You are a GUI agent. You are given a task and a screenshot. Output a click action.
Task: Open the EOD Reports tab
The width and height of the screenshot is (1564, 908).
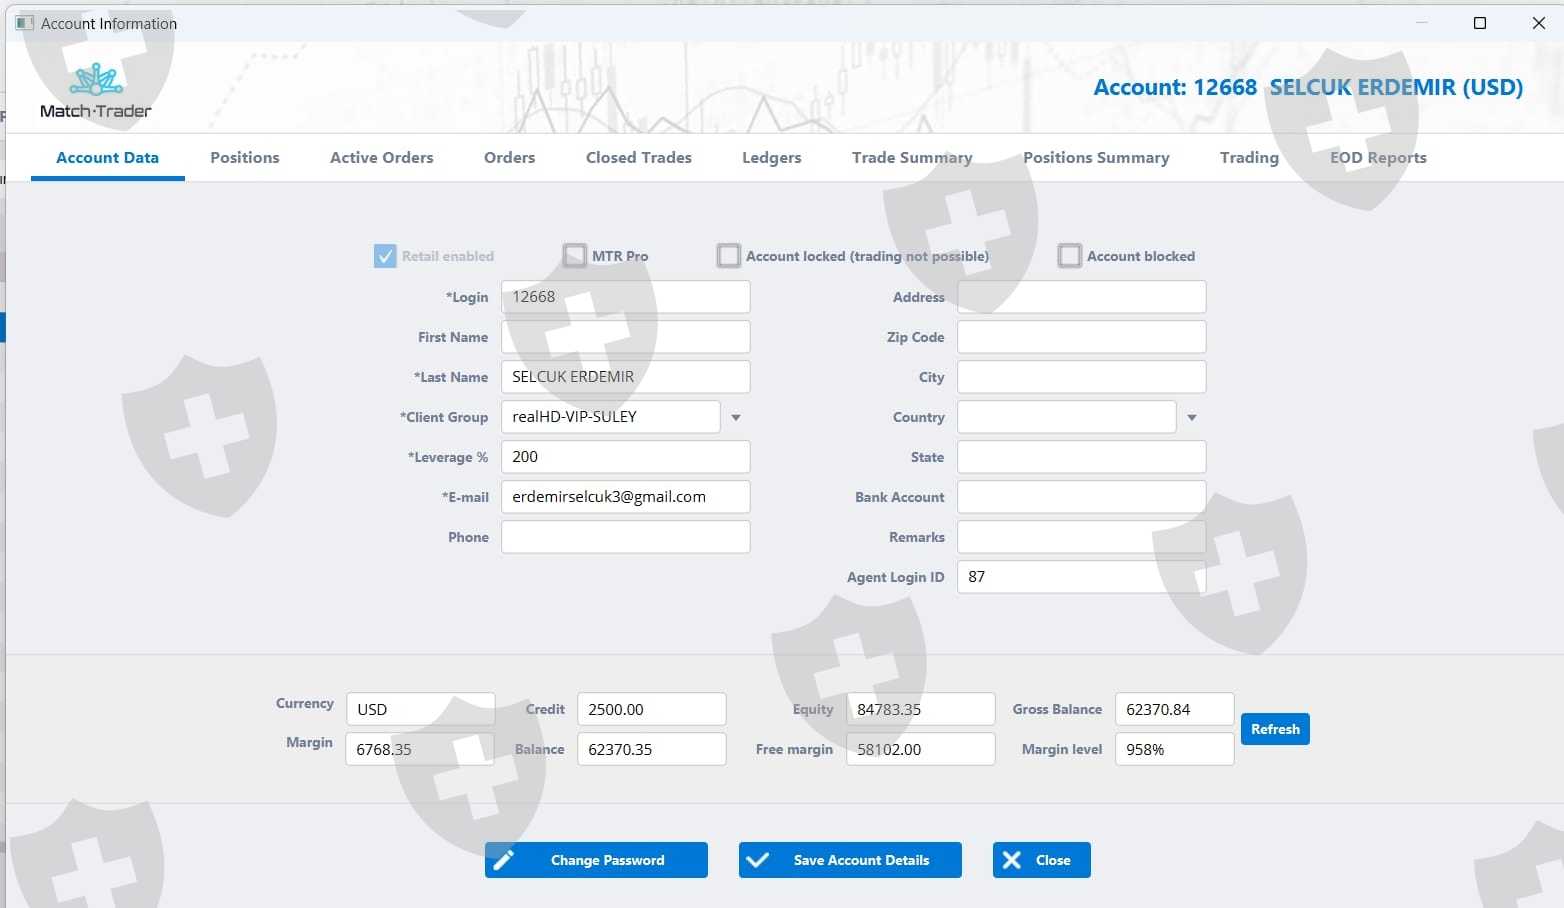pyautogui.click(x=1378, y=158)
